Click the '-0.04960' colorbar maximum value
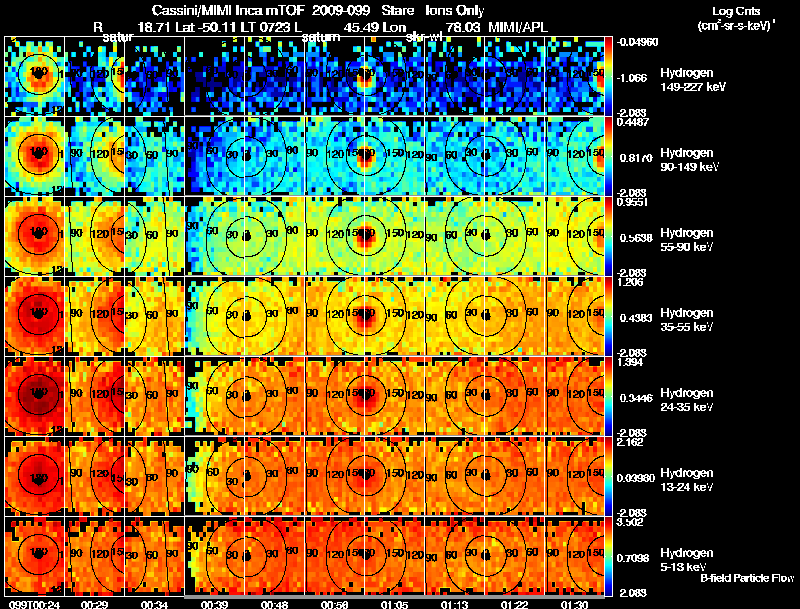Image resolution: width=800 pixels, height=609 pixels. (637, 42)
